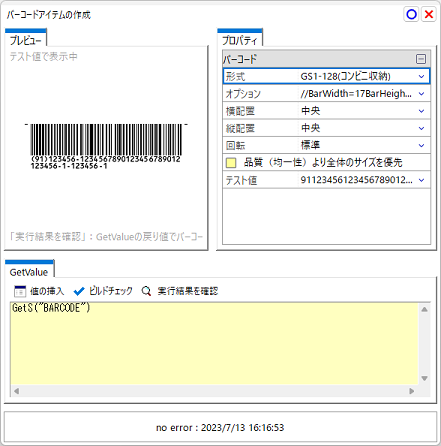Click the テスト値で表示中 preview note
441x446 pixels.
click(44, 57)
